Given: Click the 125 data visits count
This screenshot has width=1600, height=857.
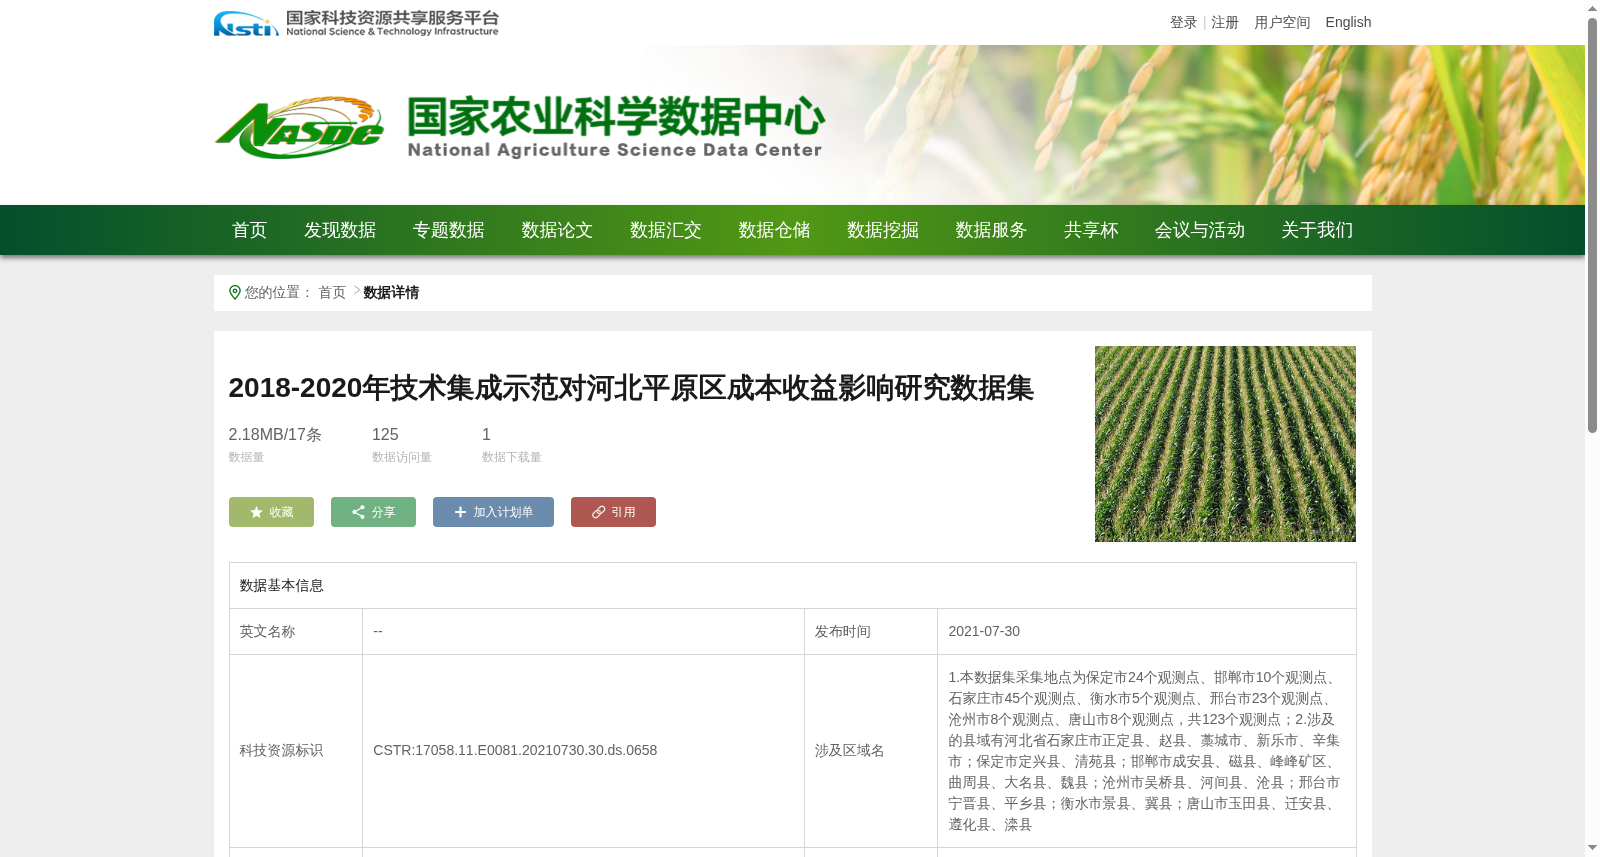Looking at the screenshot, I should coord(385,434).
